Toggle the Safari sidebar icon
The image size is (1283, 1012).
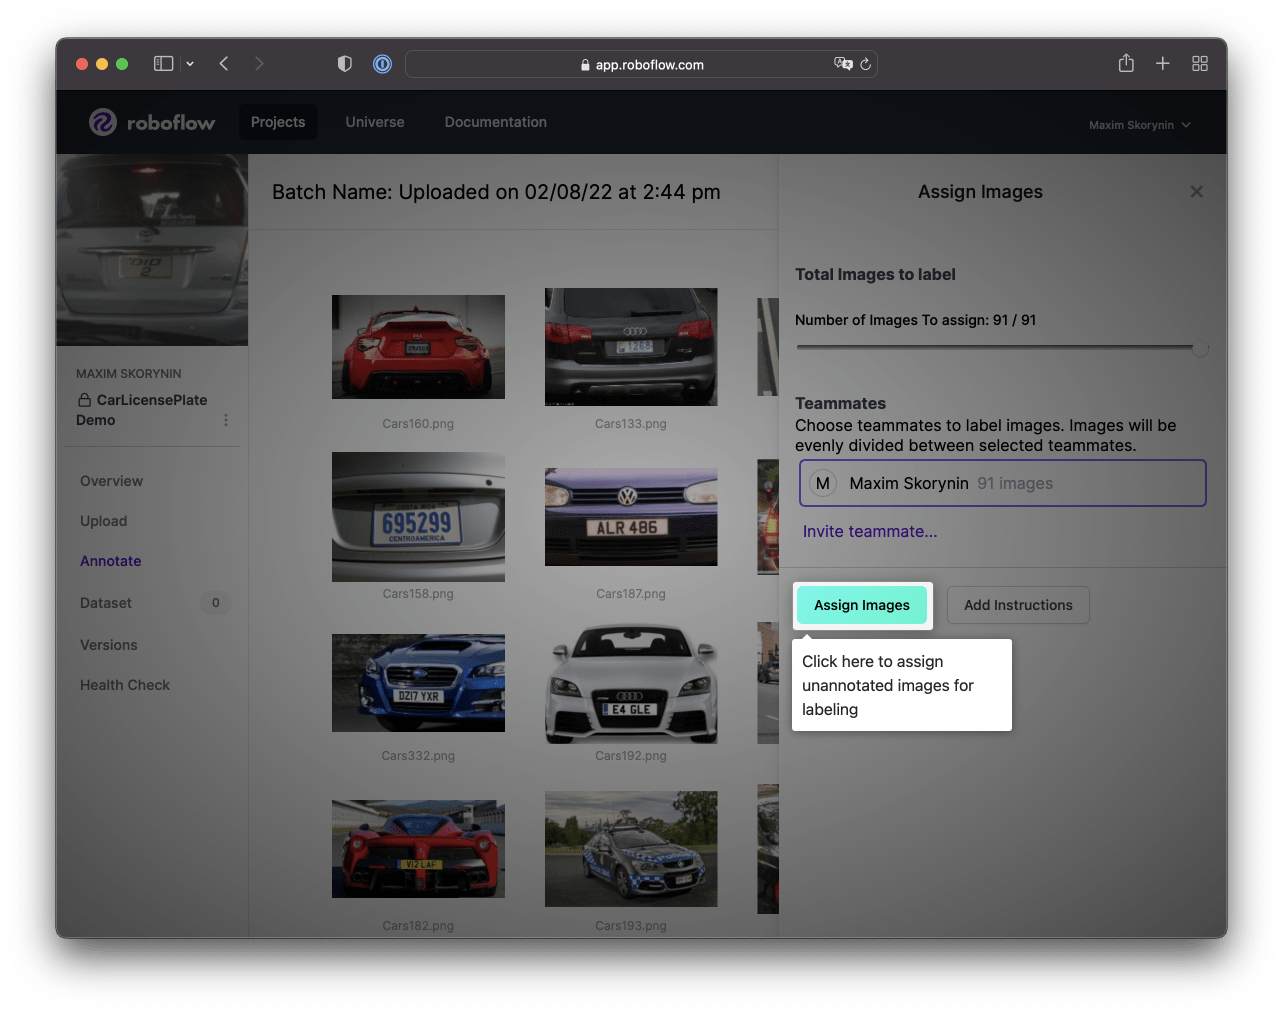coord(164,64)
